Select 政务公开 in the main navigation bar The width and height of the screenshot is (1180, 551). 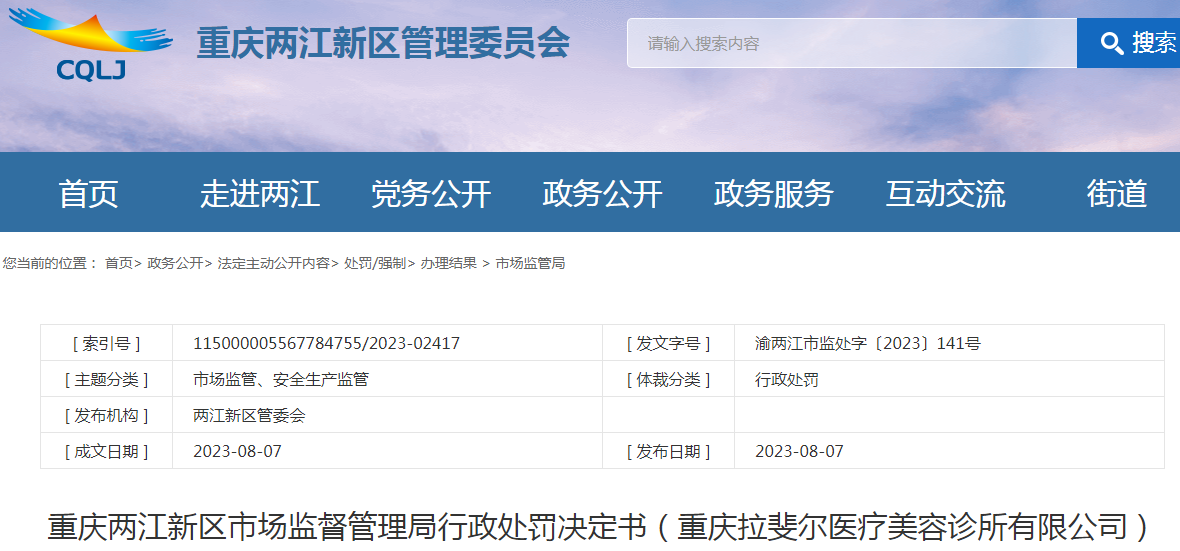coord(602,193)
